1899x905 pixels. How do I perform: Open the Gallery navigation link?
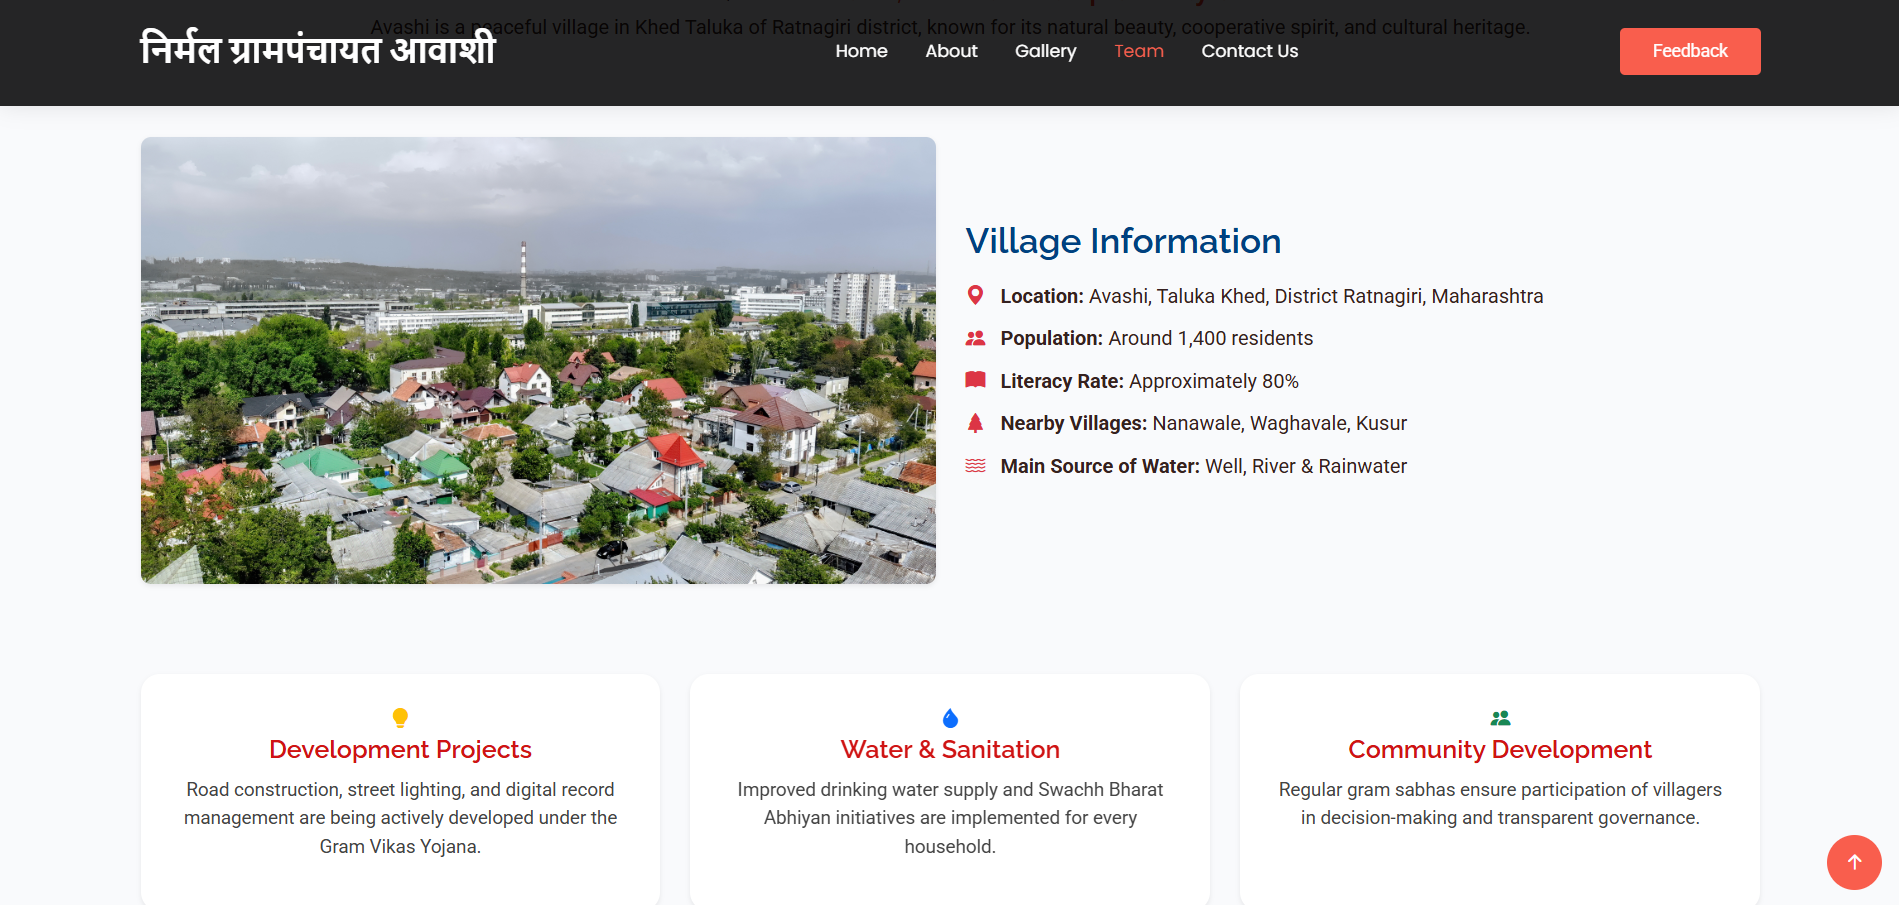pyautogui.click(x=1045, y=51)
